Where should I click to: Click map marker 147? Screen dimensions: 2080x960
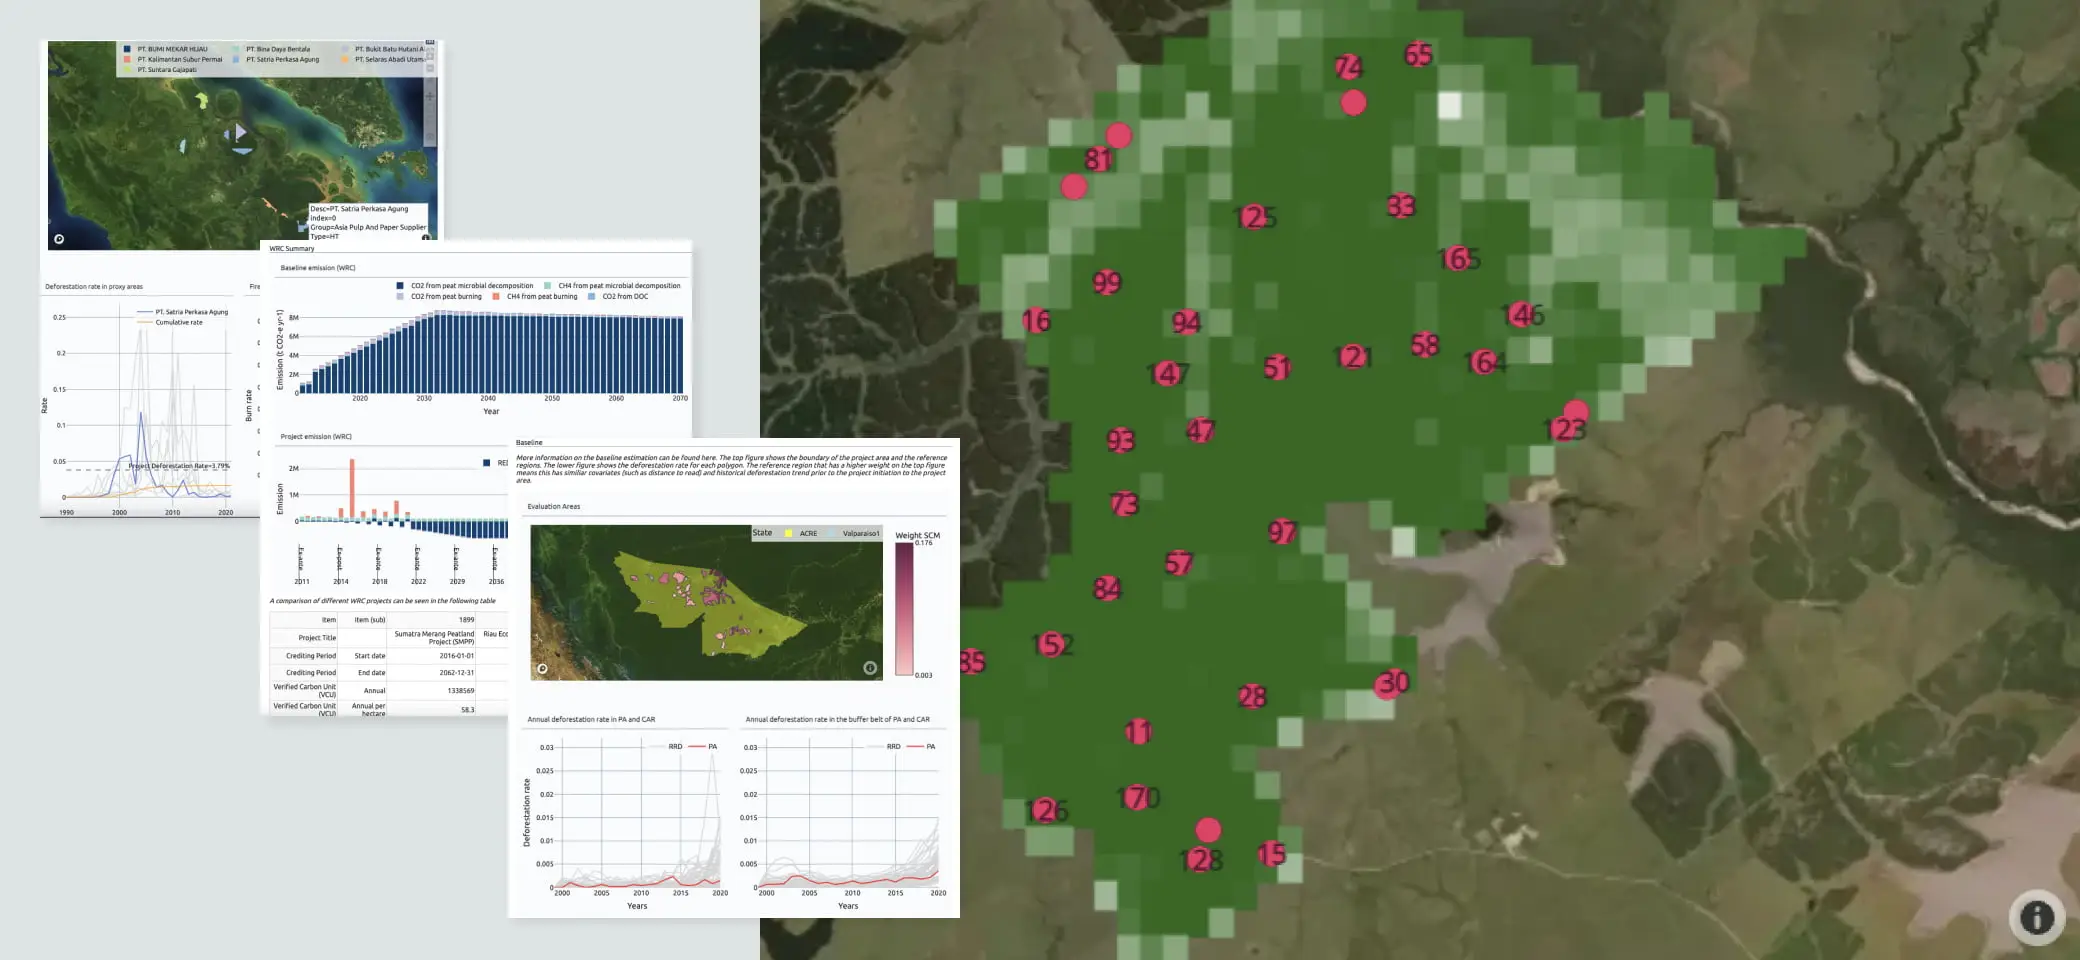(x=1168, y=374)
